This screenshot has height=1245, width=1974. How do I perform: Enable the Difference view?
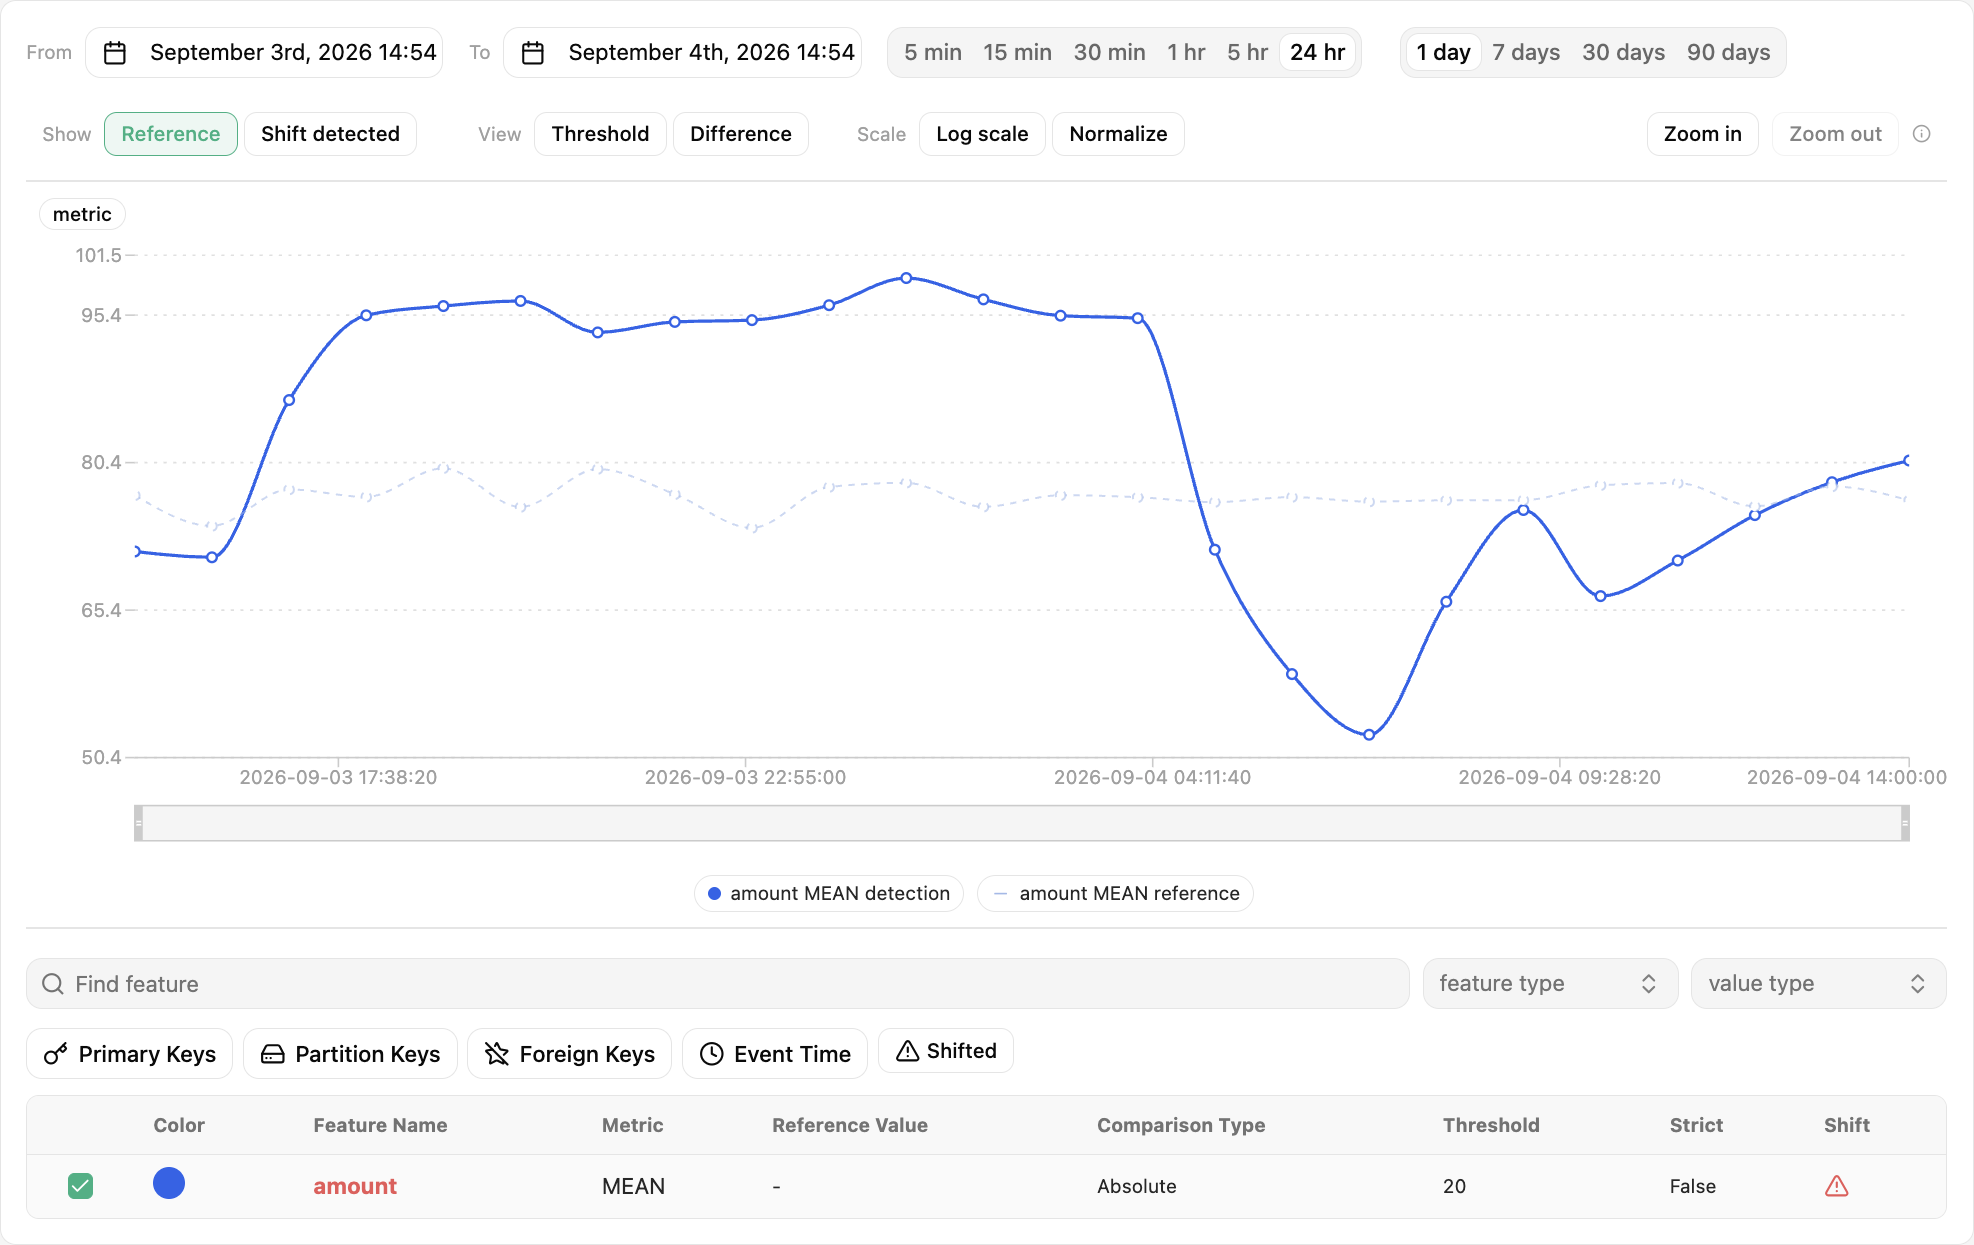740,134
